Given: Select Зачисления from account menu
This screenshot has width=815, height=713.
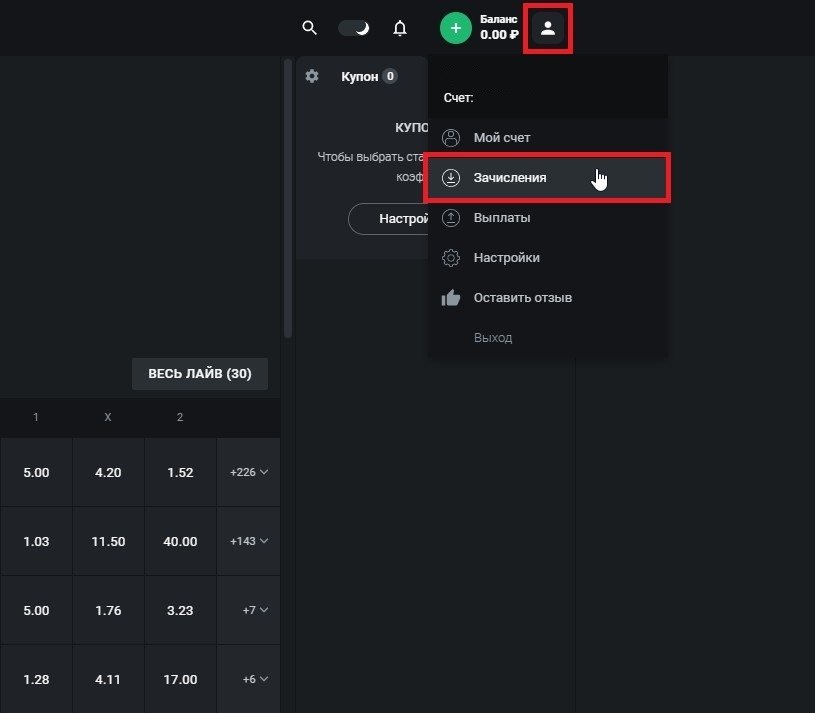Looking at the screenshot, I should click(548, 178).
